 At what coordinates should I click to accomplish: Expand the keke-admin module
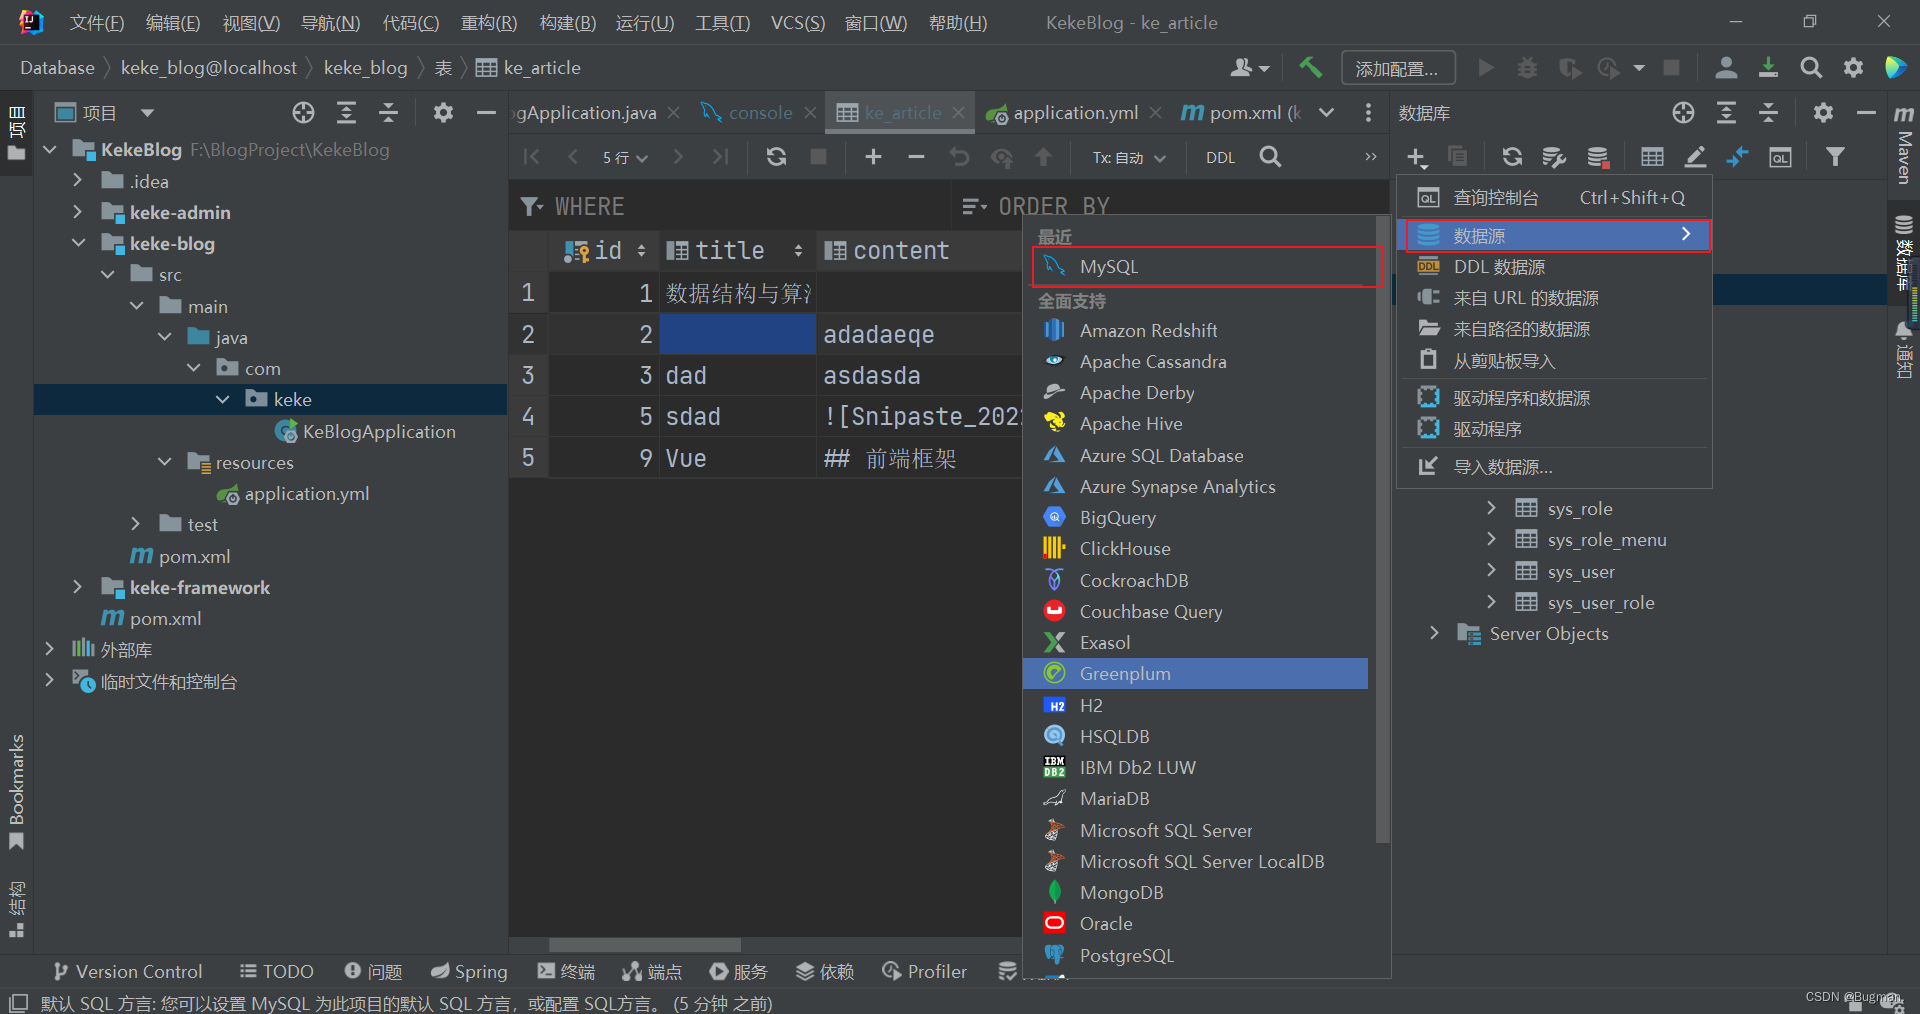point(77,212)
